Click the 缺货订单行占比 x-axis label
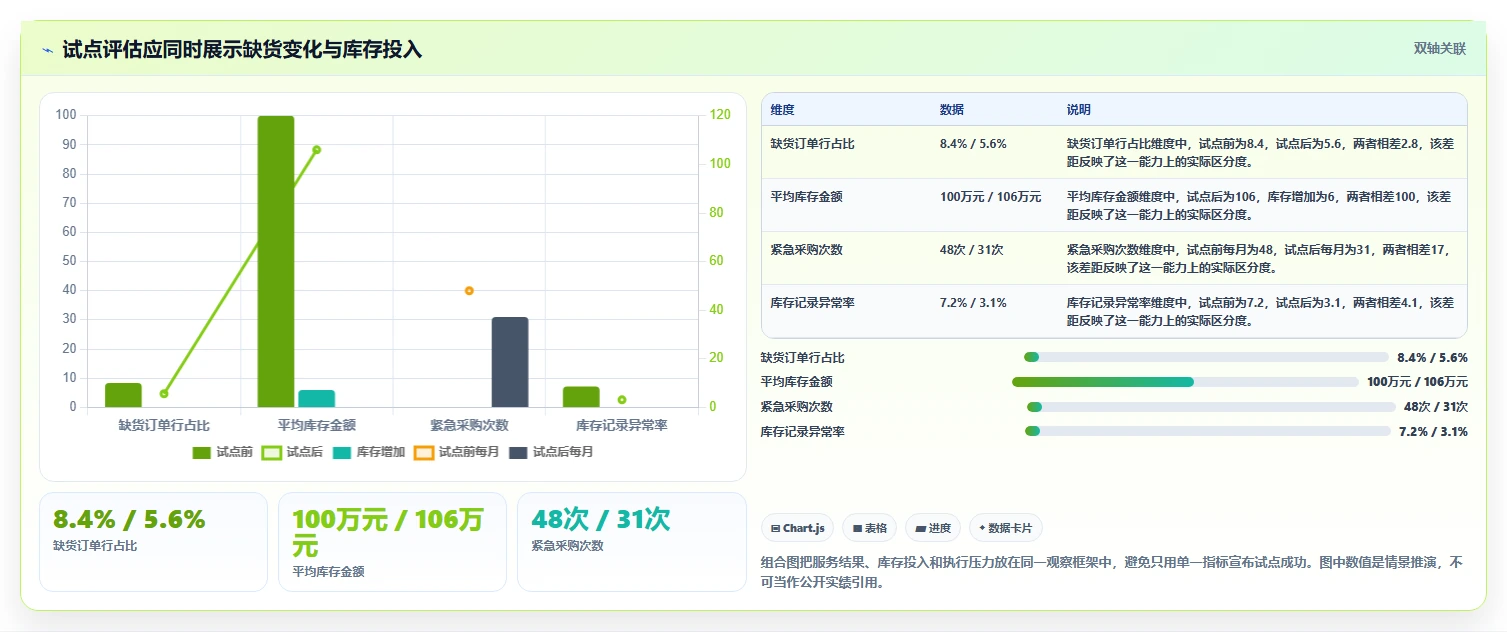 coord(164,425)
